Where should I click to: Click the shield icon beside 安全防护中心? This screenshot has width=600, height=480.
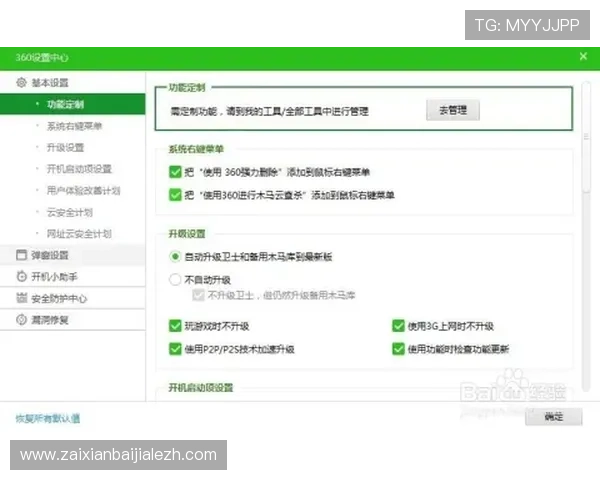coord(21,298)
